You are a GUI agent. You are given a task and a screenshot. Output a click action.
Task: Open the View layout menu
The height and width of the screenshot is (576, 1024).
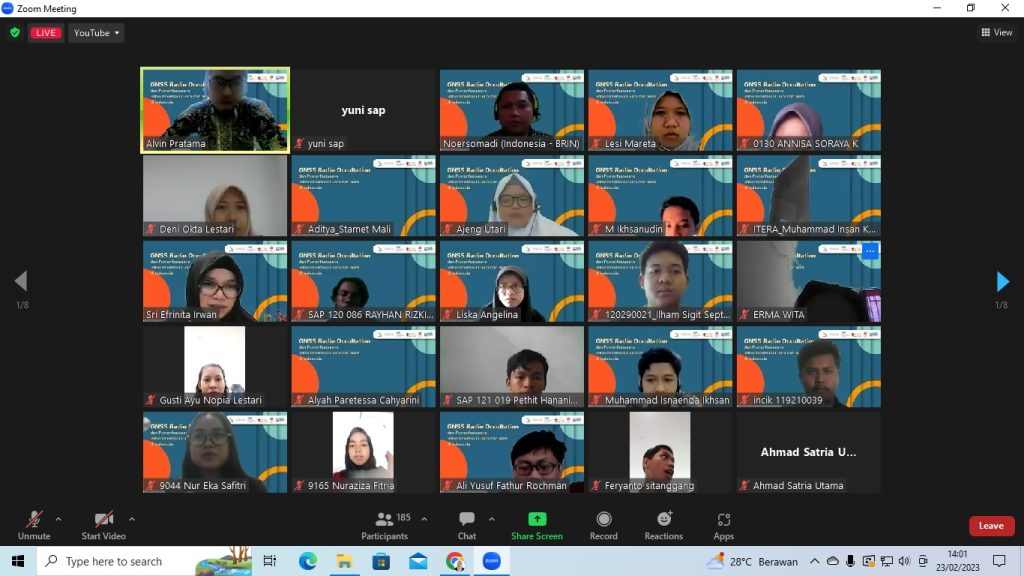[996, 33]
